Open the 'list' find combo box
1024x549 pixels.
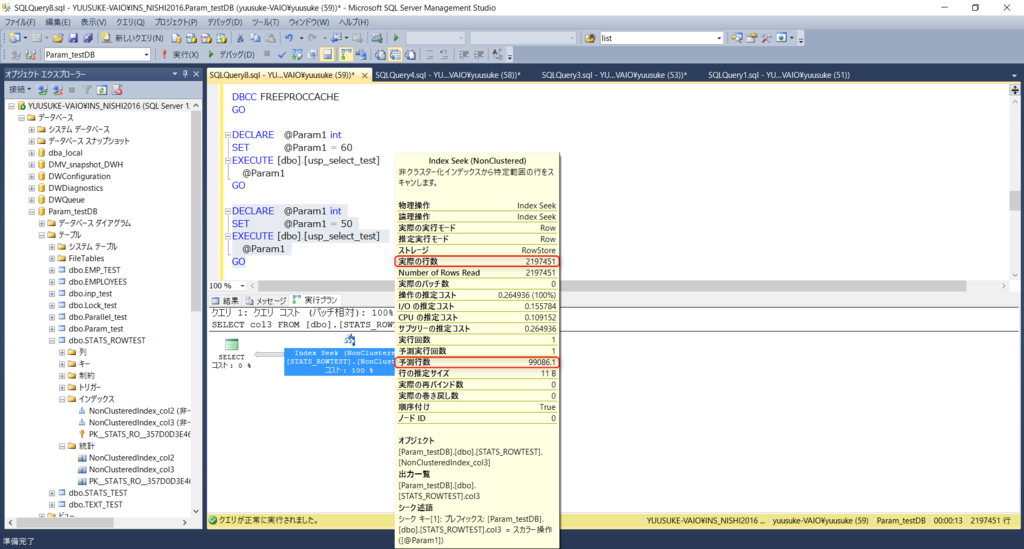tap(719, 38)
